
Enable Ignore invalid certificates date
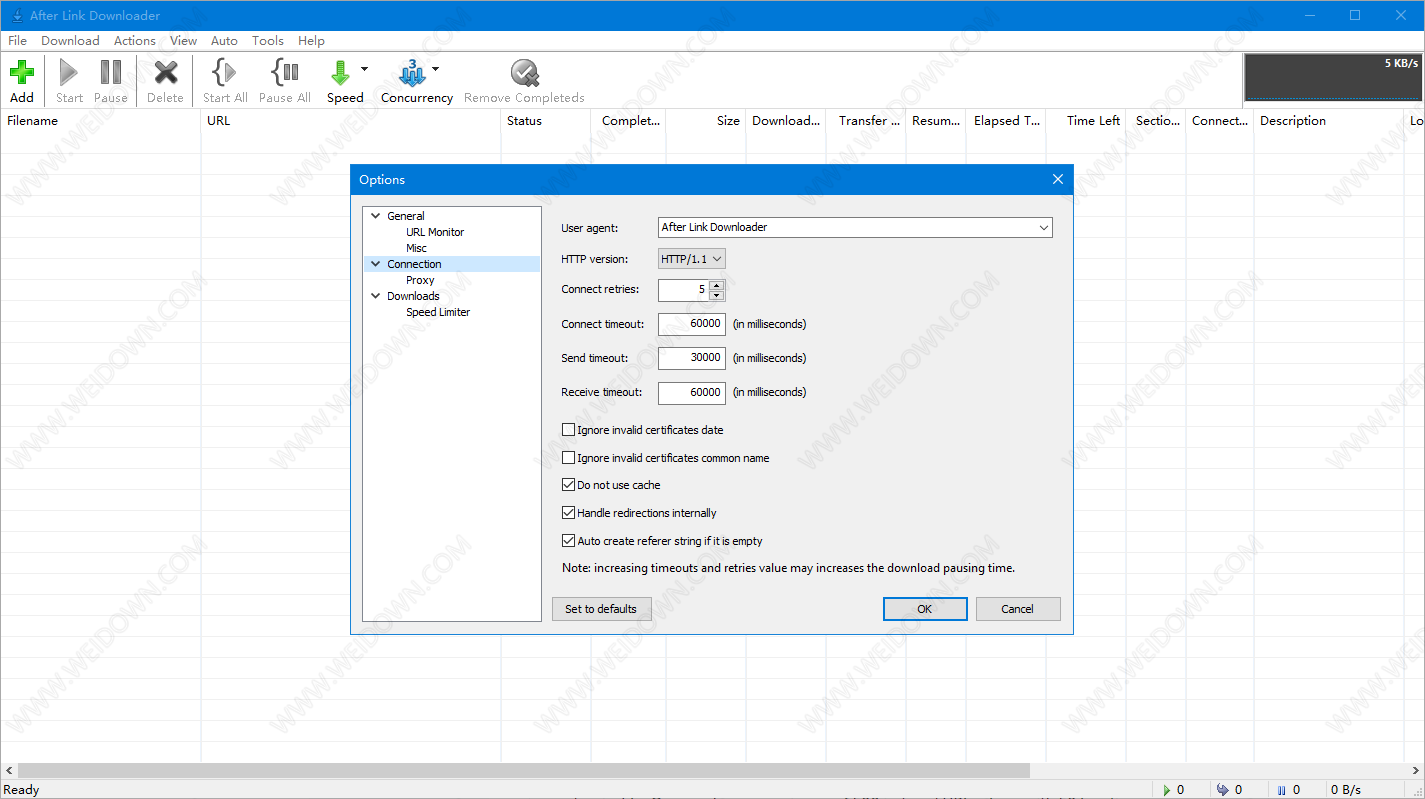pyautogui.click(x=569, y=430)
